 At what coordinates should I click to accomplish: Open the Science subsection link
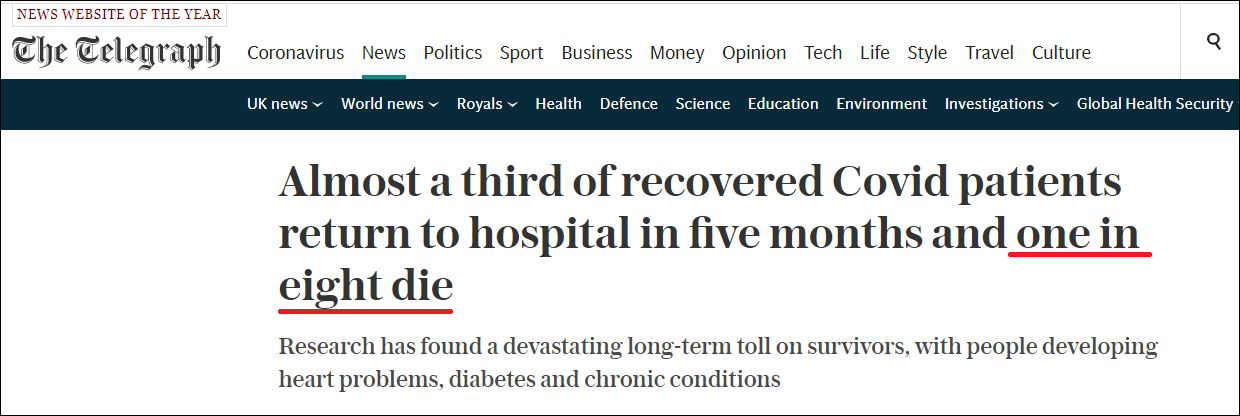click(x=702, y=104)
